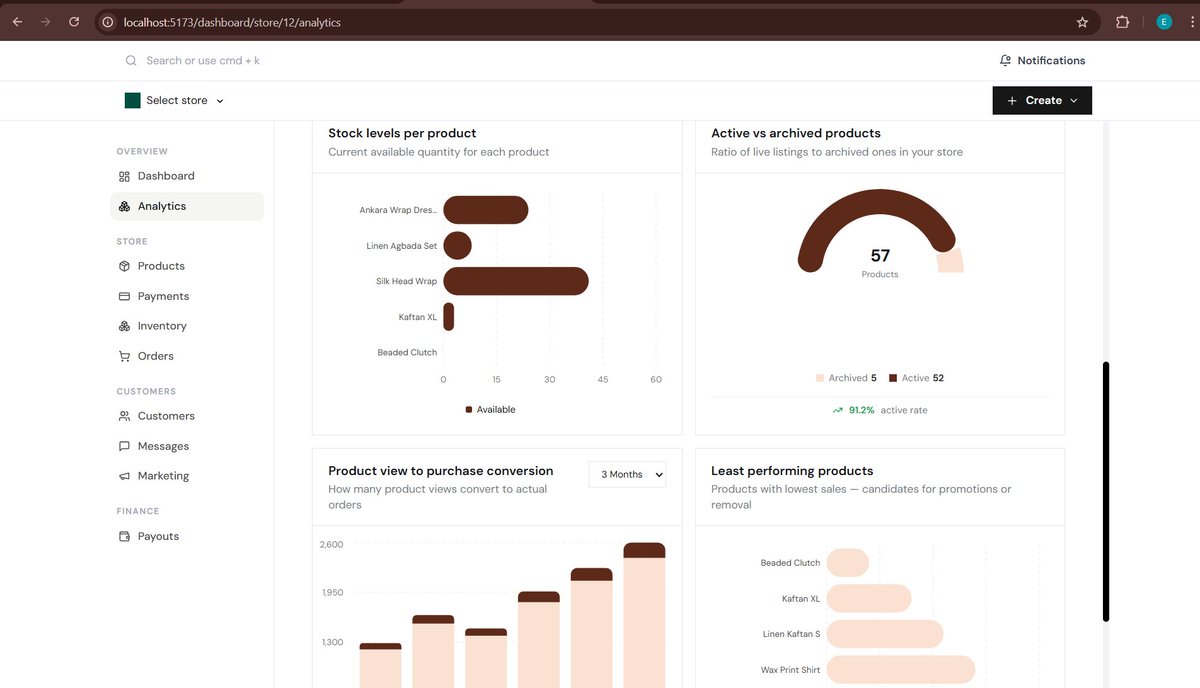Click the Dashboard grid icon in sidebar
The image size is (1200, 688).
tap(124, 176)
